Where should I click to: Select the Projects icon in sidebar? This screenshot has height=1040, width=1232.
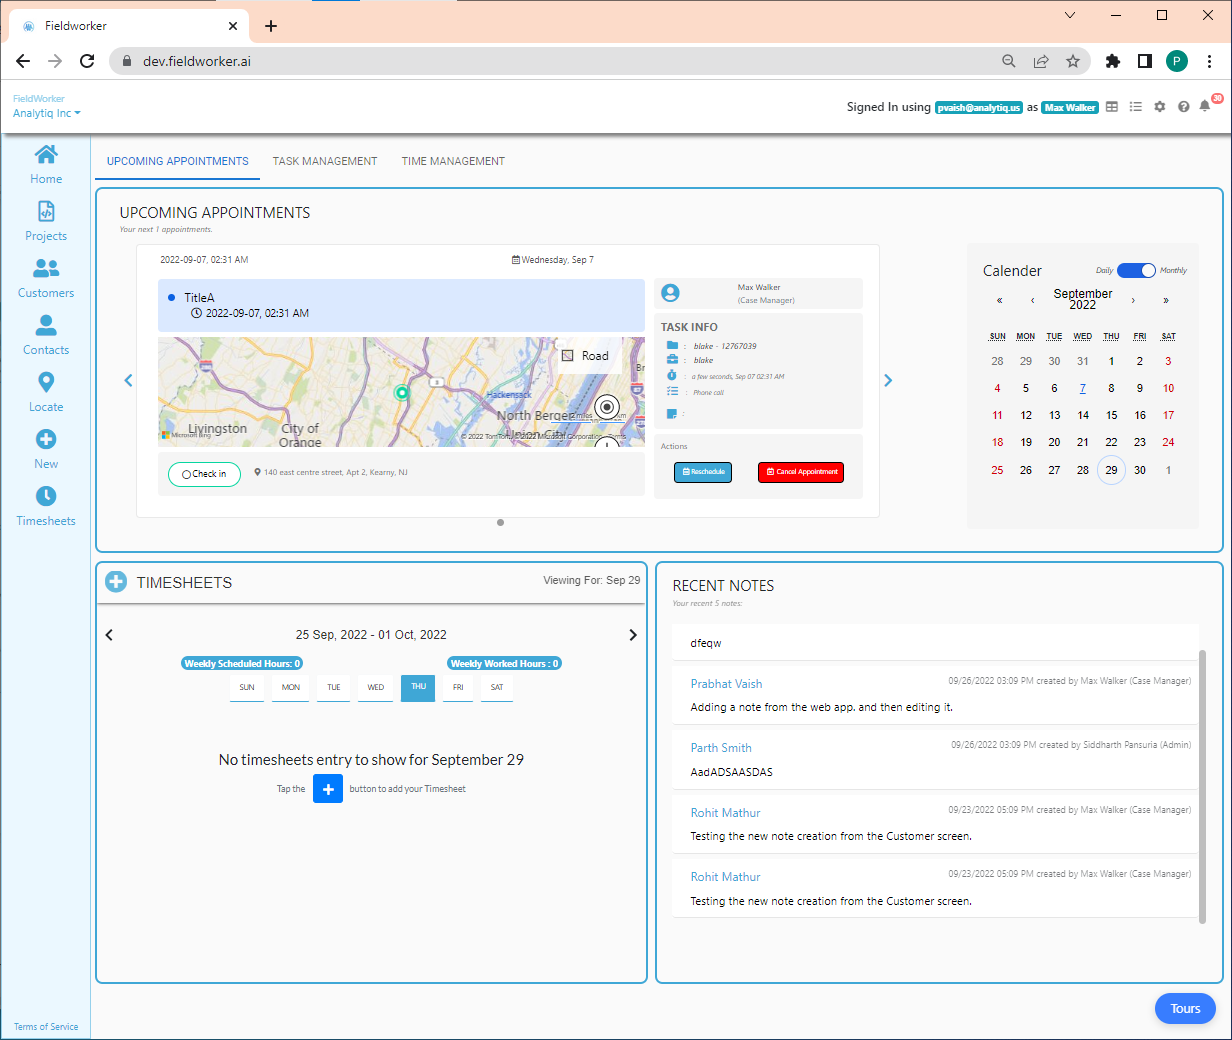pyautogui.click(x=46, y=220)
